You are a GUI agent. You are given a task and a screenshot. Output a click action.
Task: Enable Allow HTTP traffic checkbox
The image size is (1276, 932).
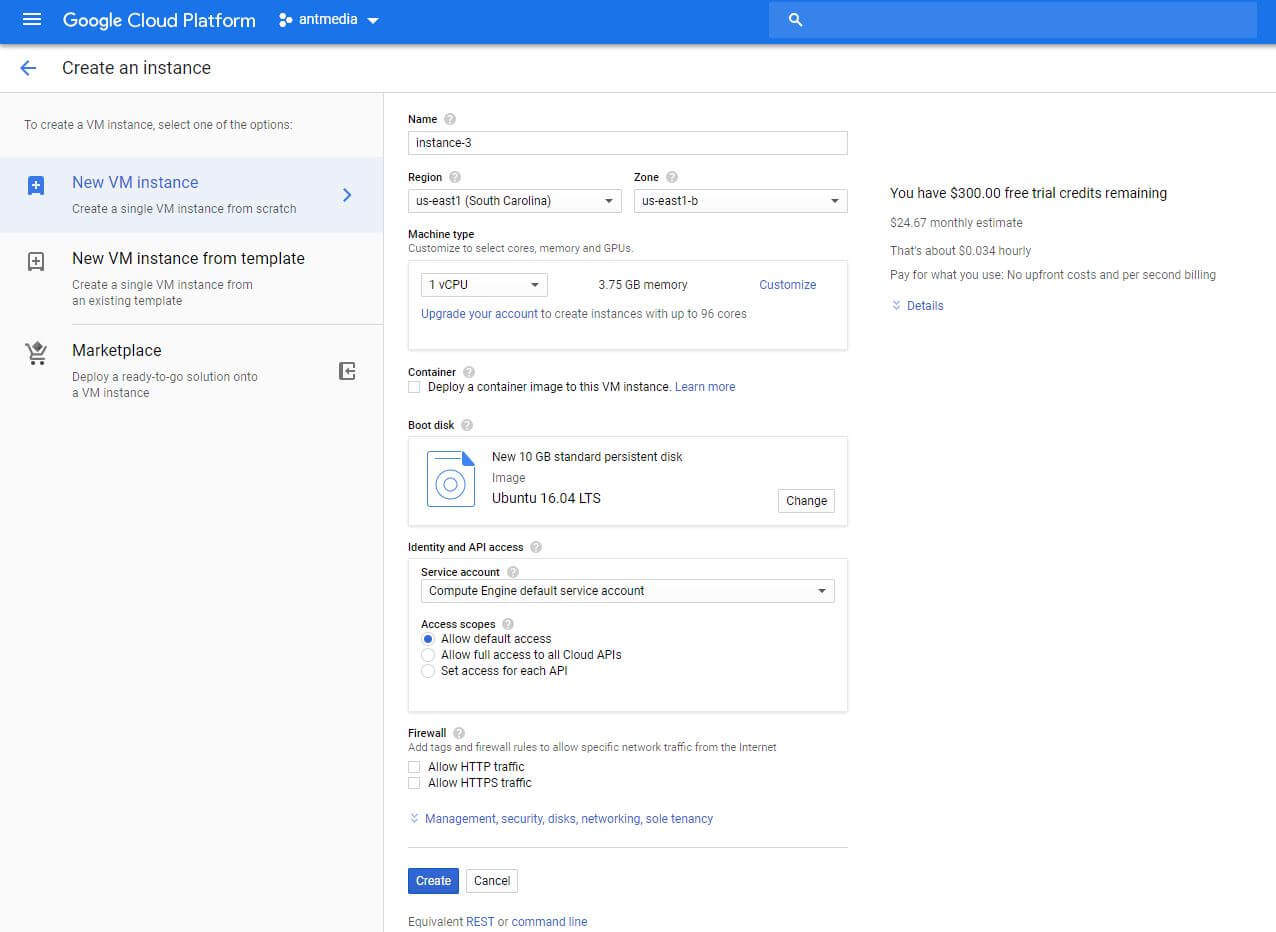pyautogui.click(x=414, y=767)
